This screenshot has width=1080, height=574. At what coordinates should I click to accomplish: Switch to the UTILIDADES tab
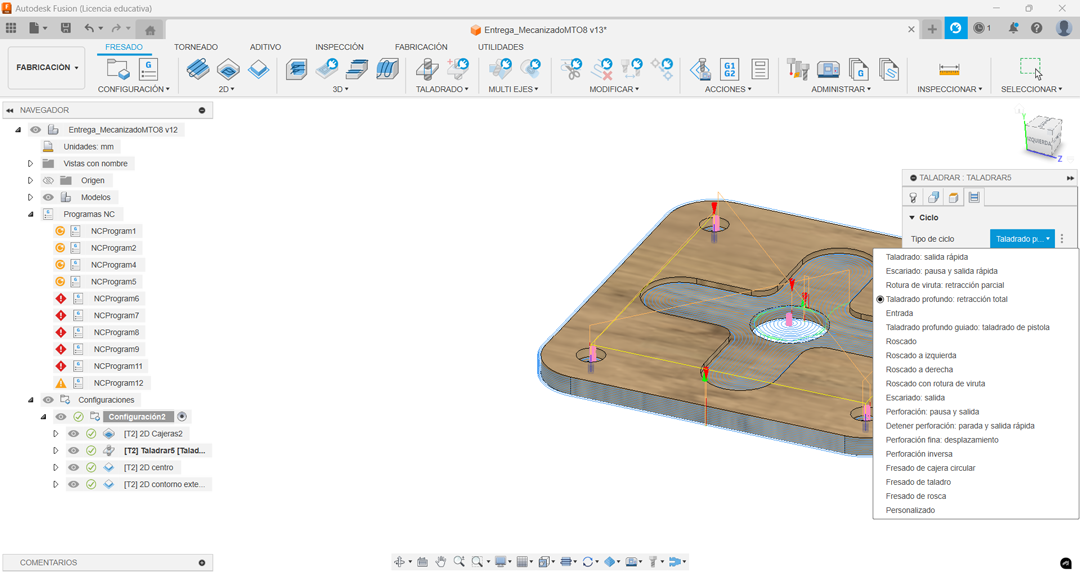(501, 47)
